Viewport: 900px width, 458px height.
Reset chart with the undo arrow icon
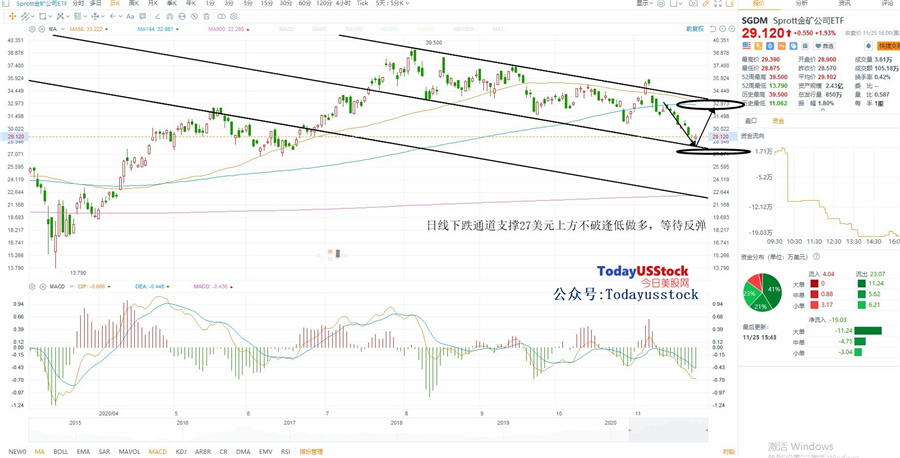pos(713,29)
